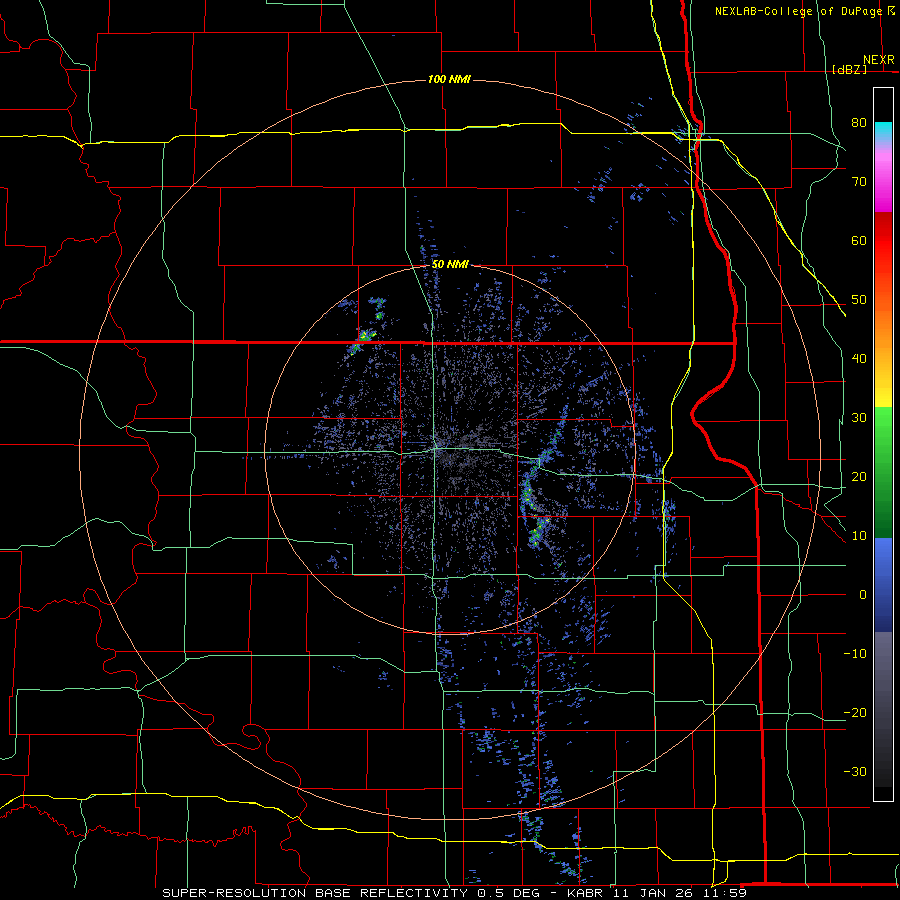Click the 100 NMI range ring label
The width and height of the screenshot is (900, 900).
tap(449, 79)
